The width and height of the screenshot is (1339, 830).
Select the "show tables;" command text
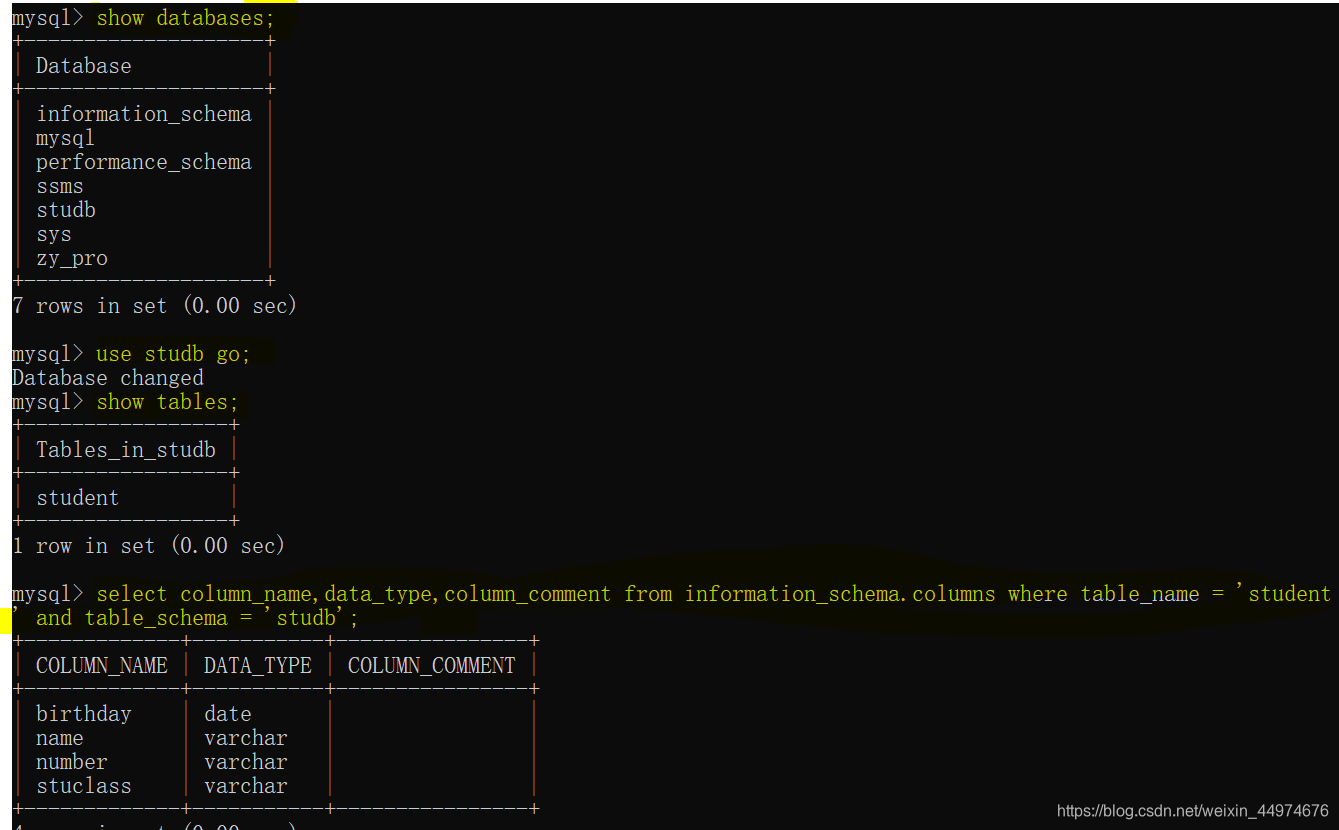pos(168,402)
